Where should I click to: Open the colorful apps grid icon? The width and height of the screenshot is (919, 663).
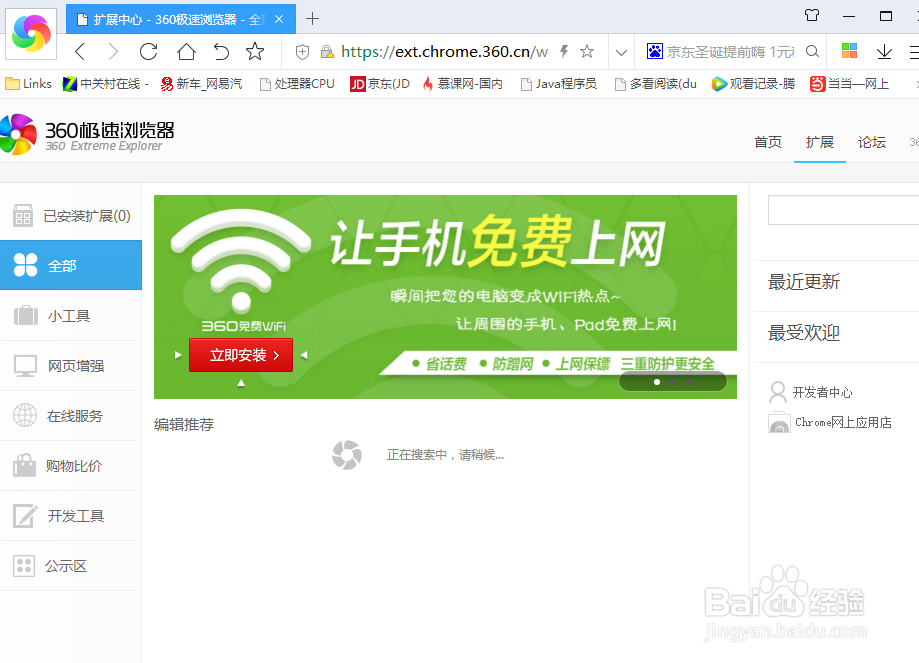pos(849,51)
